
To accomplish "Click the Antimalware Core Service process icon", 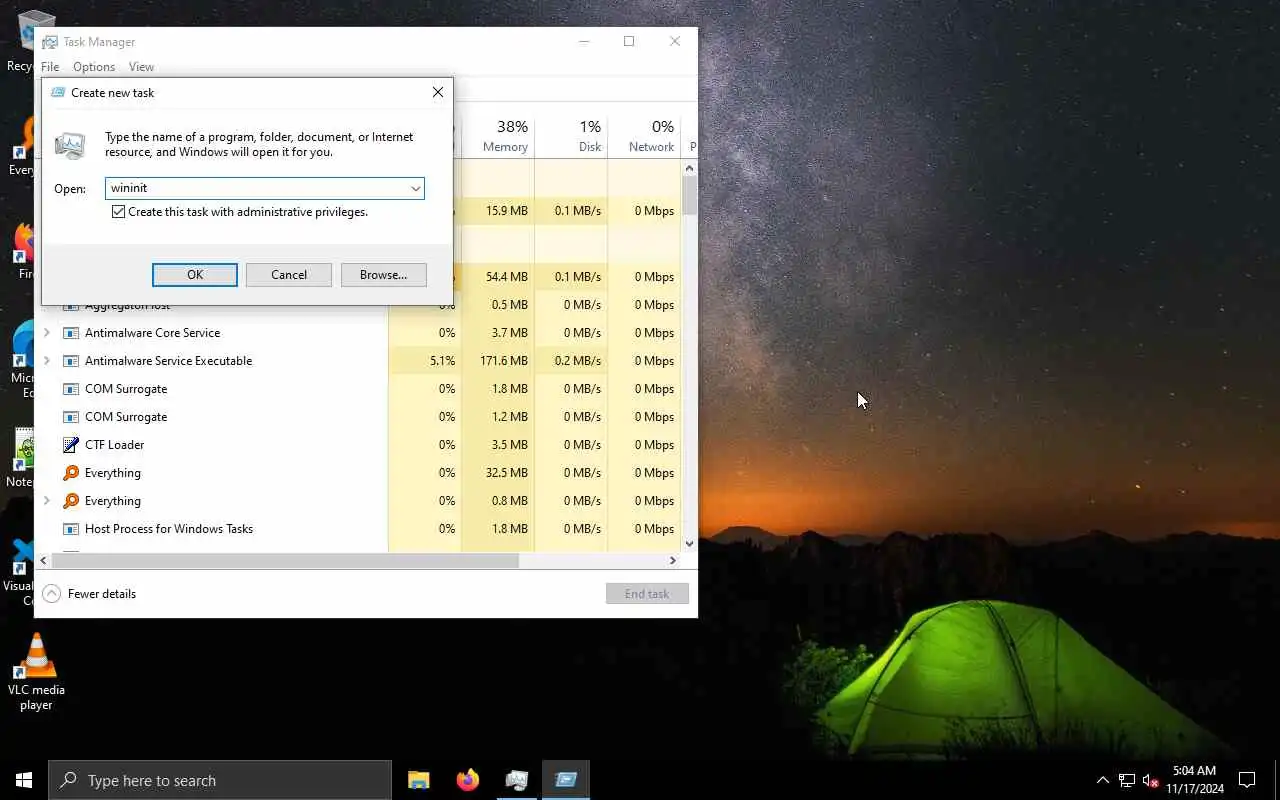I will (71, 333).
